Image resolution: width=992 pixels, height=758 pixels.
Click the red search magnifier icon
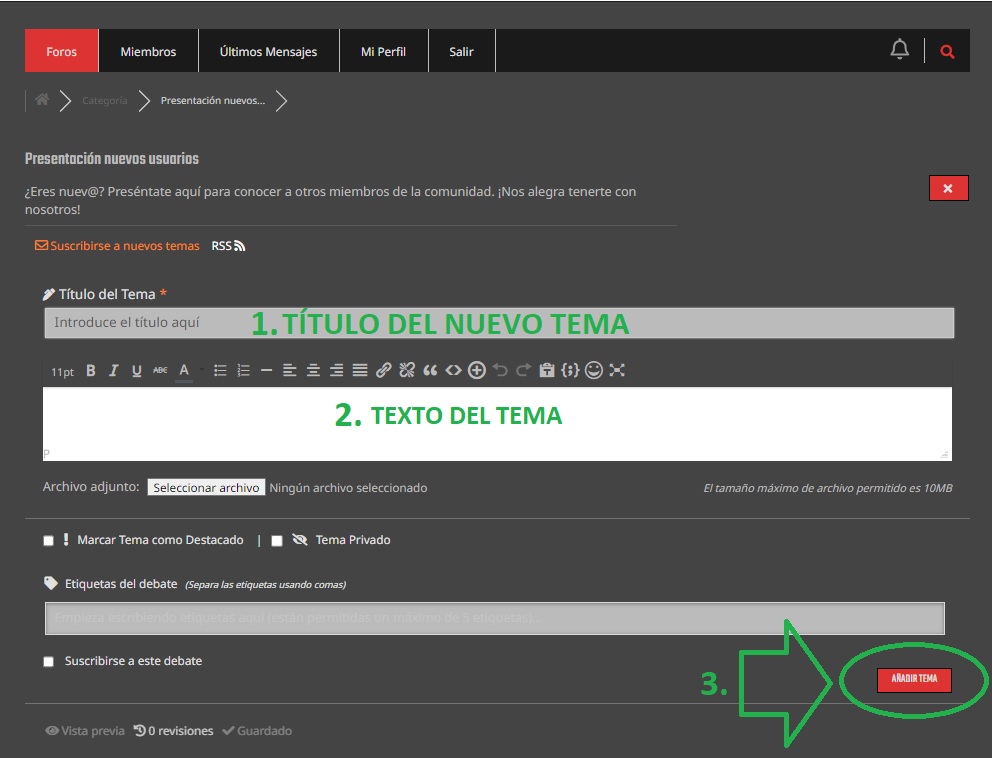click(x=947, y=51)
